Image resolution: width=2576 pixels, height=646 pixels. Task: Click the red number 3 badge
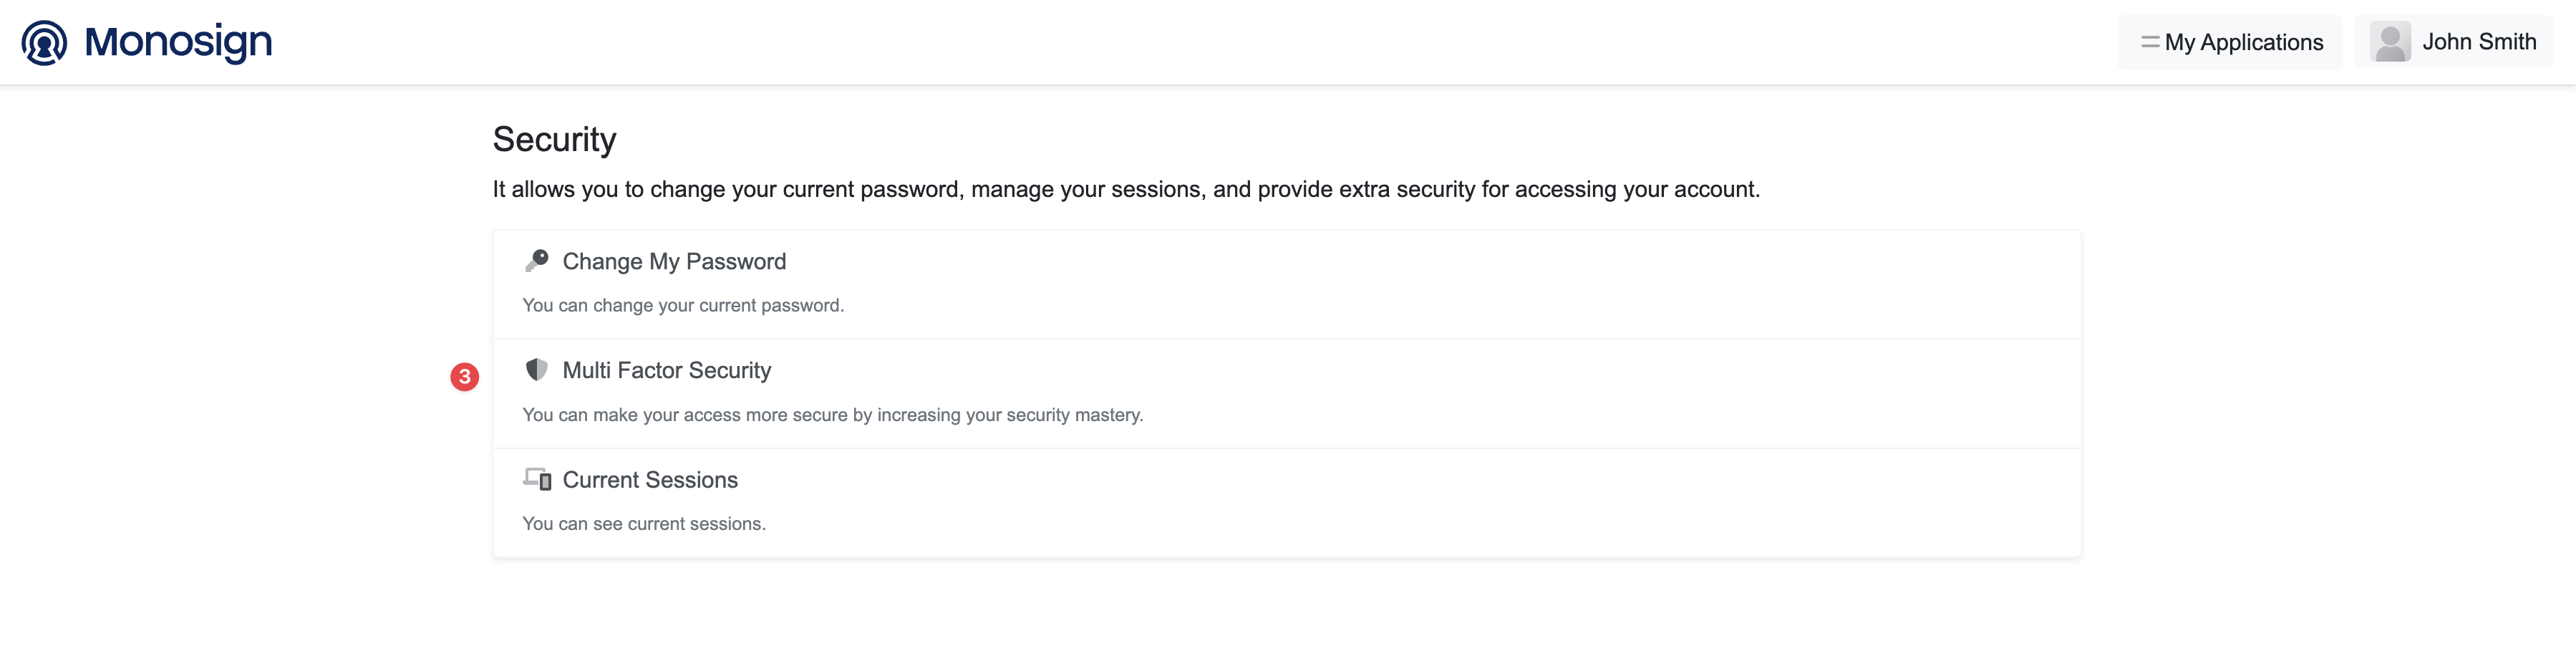(x=465, y=377)
